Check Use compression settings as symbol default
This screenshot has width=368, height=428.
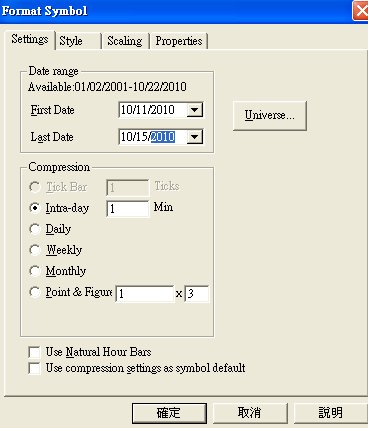pyautogui.click(x=34, y=368)
